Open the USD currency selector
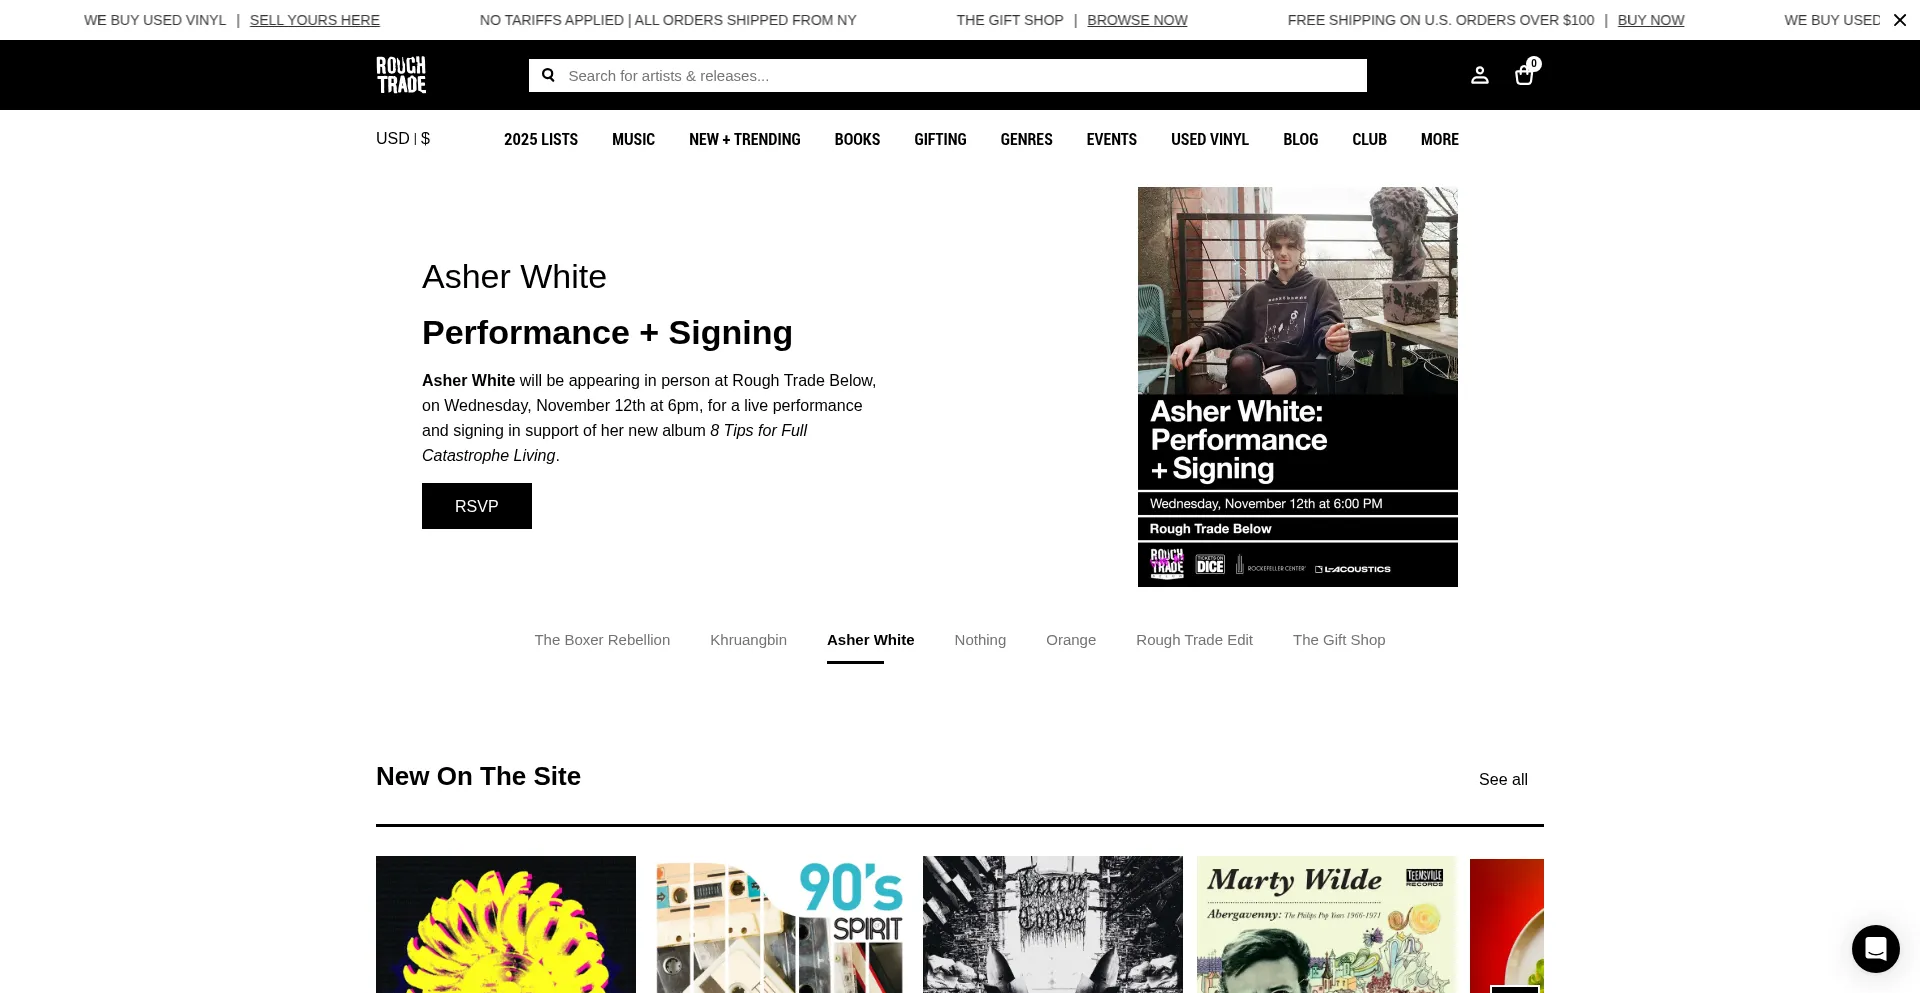Screen dimensions: 1920x993 pyautogui.click(x=403, y=139)
